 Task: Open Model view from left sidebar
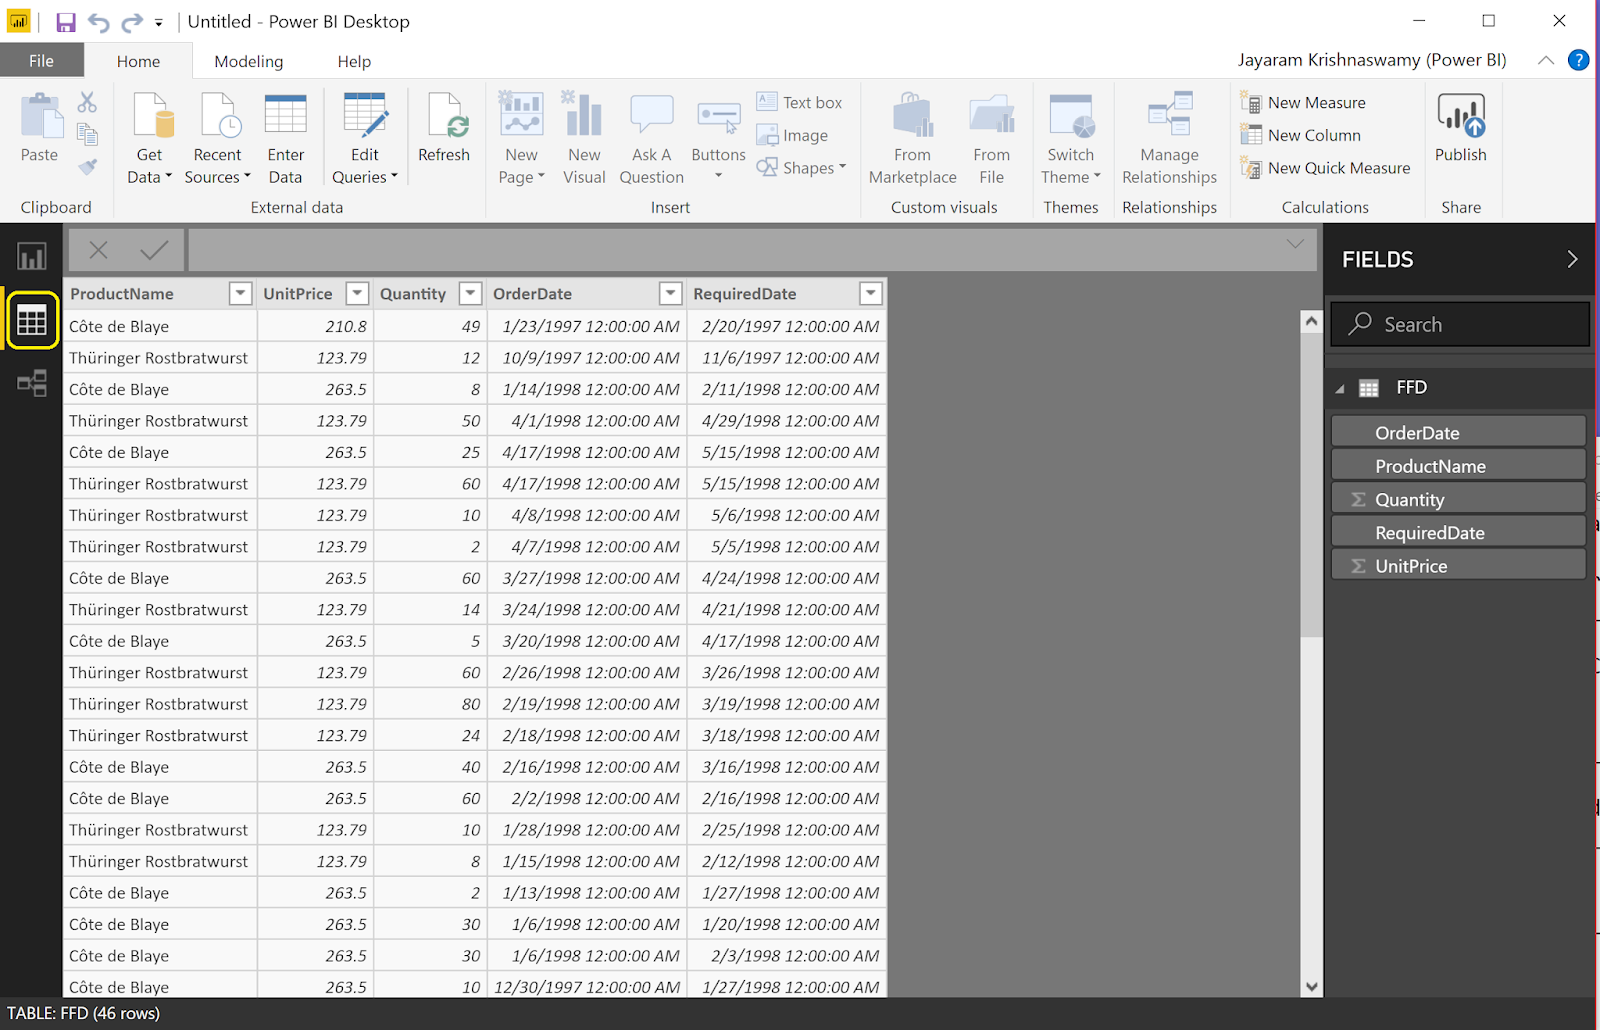(32, 383)
